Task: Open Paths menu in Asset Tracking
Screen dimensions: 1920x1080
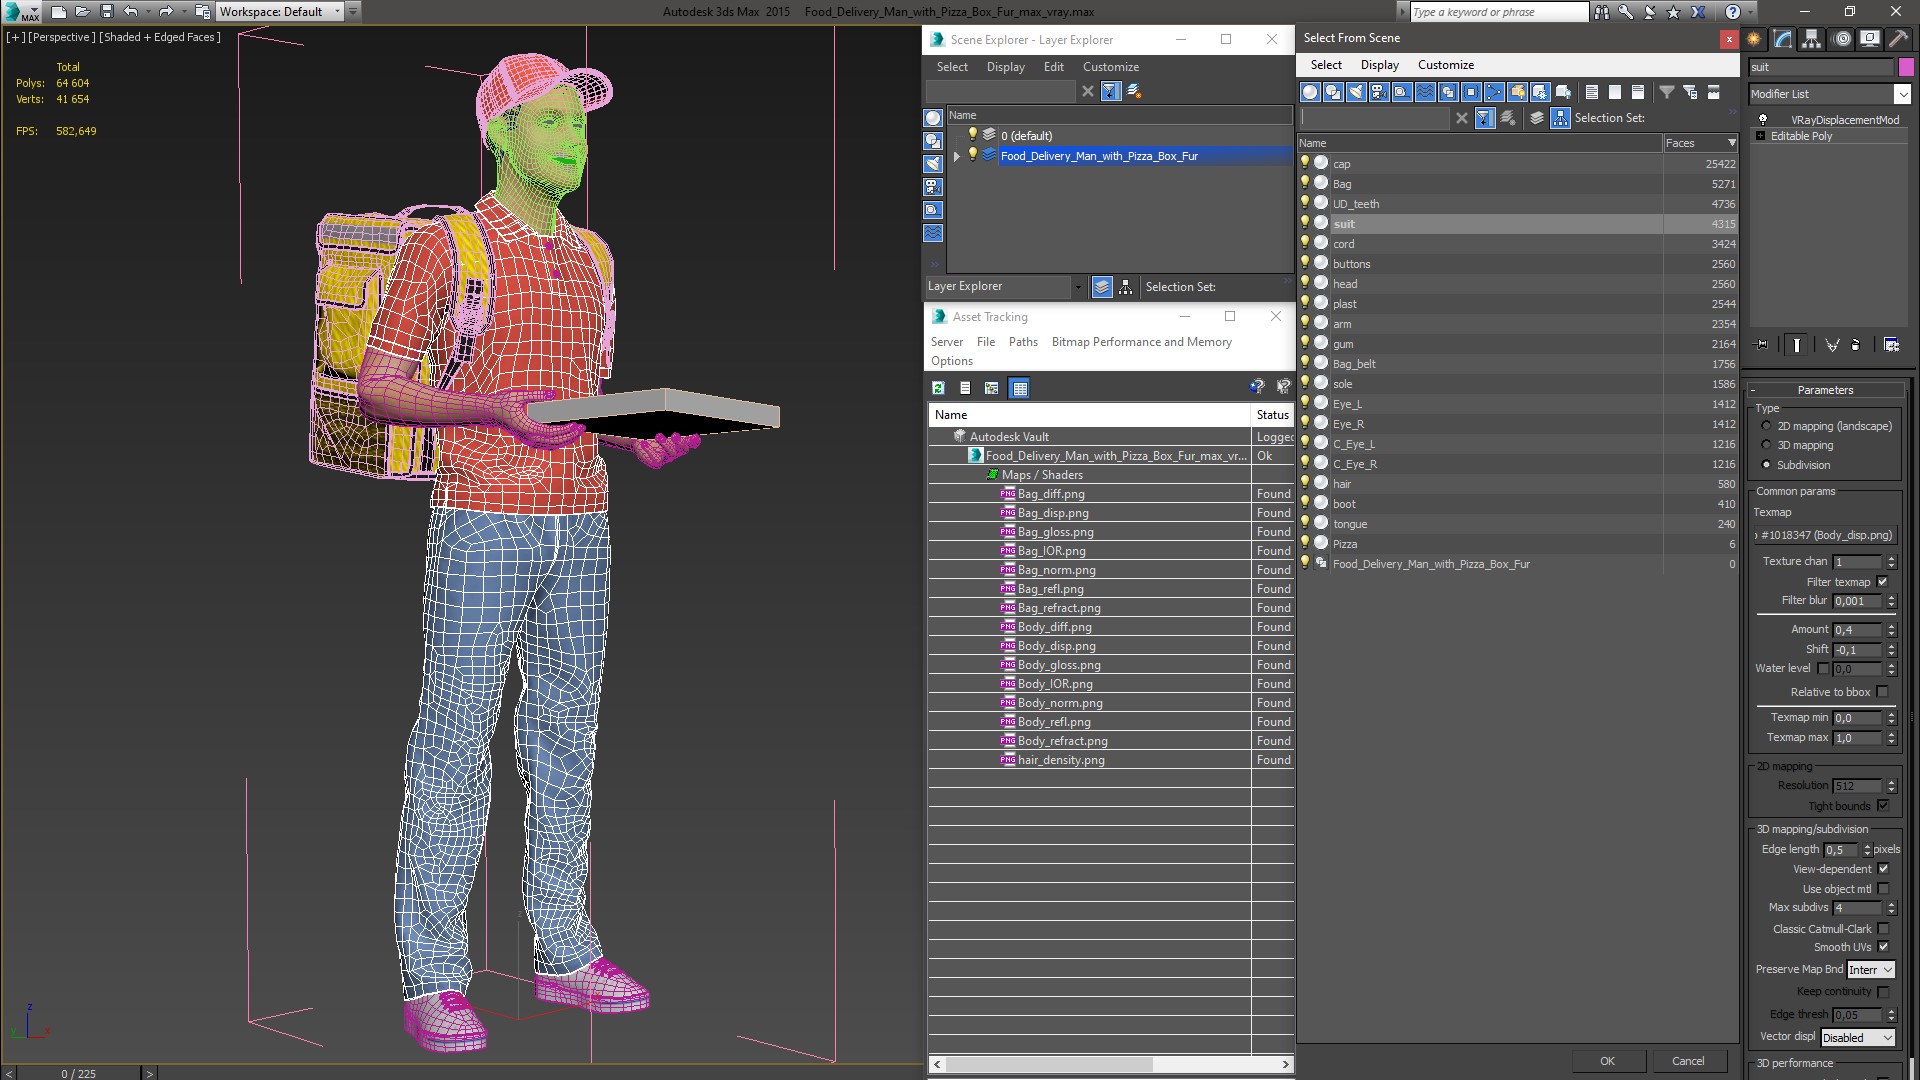Action: click(1023, 342)
